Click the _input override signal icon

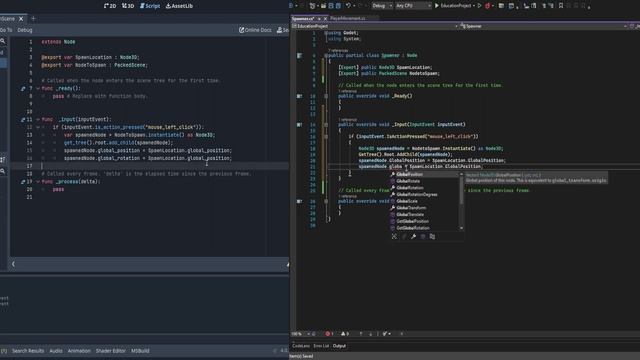(x=23, y=119)
